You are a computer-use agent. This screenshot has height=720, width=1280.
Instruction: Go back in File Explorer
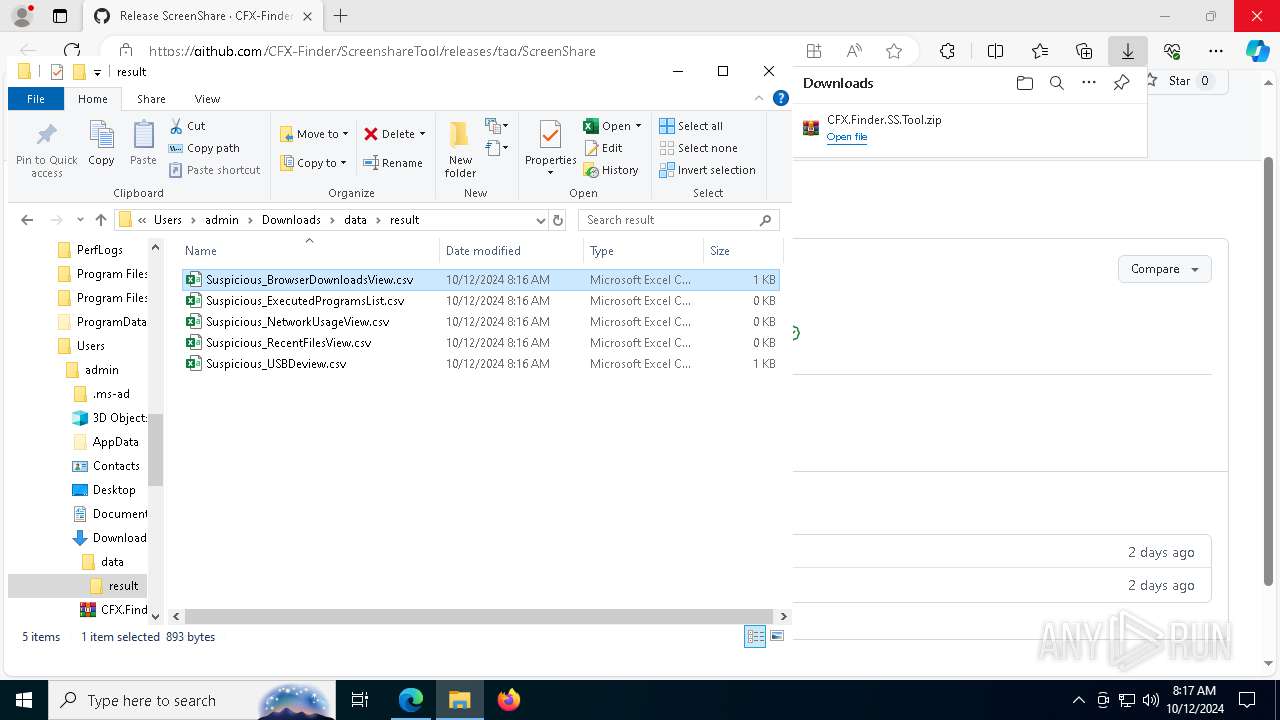(x=27, y=220)
